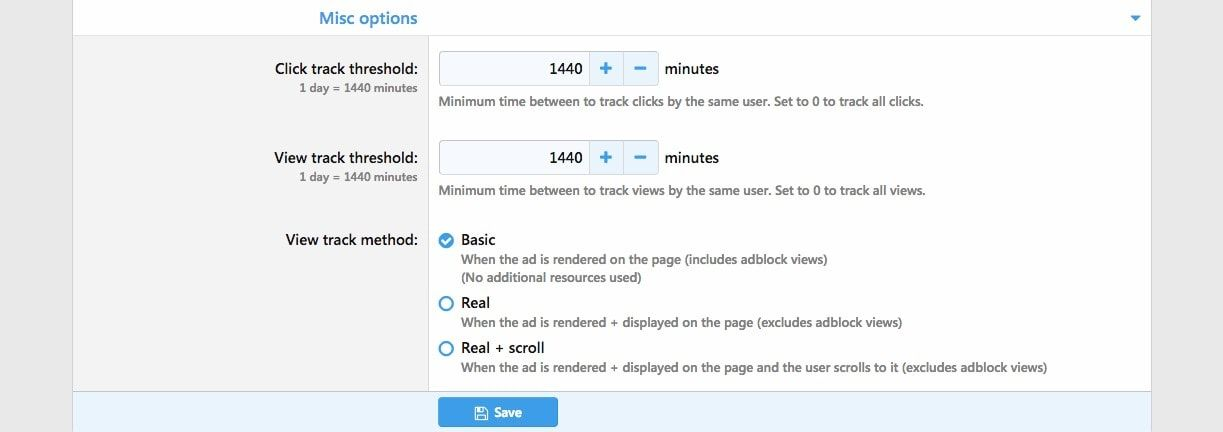The height and width of the screenshot is (432, 1223).
Task: Focus the View track threshold input
Action: (514, 157)
